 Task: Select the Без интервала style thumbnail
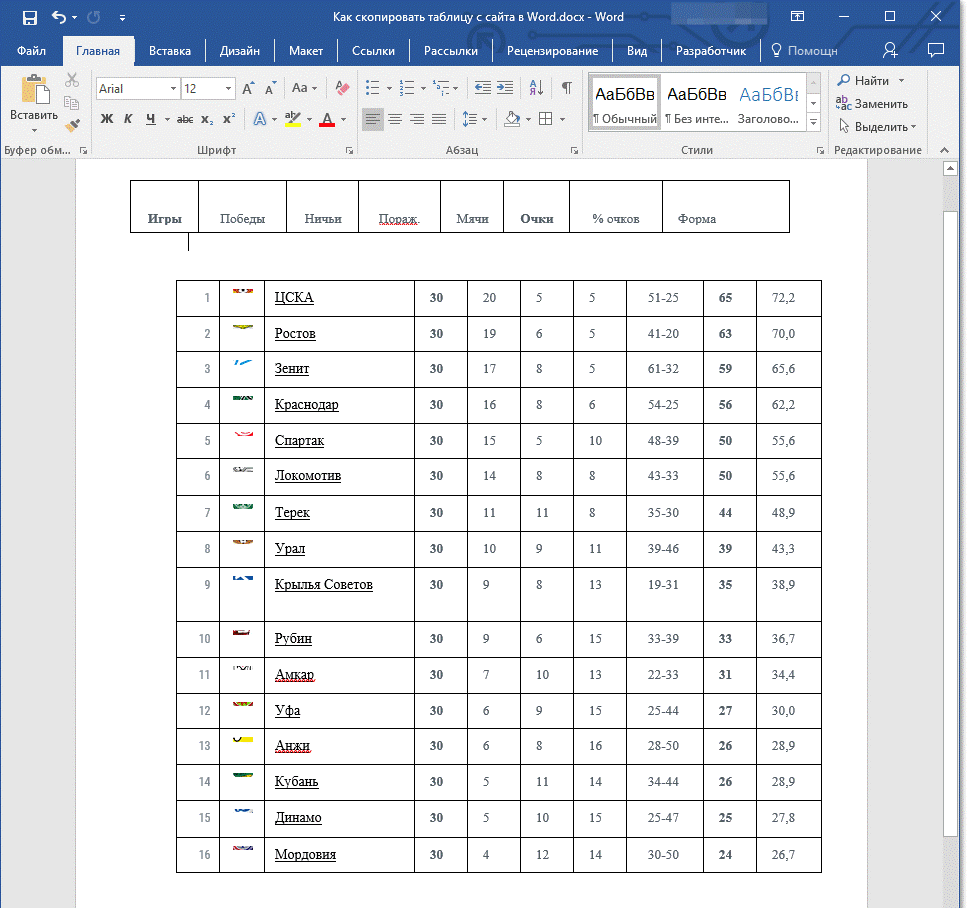click(x=696, y=102)
